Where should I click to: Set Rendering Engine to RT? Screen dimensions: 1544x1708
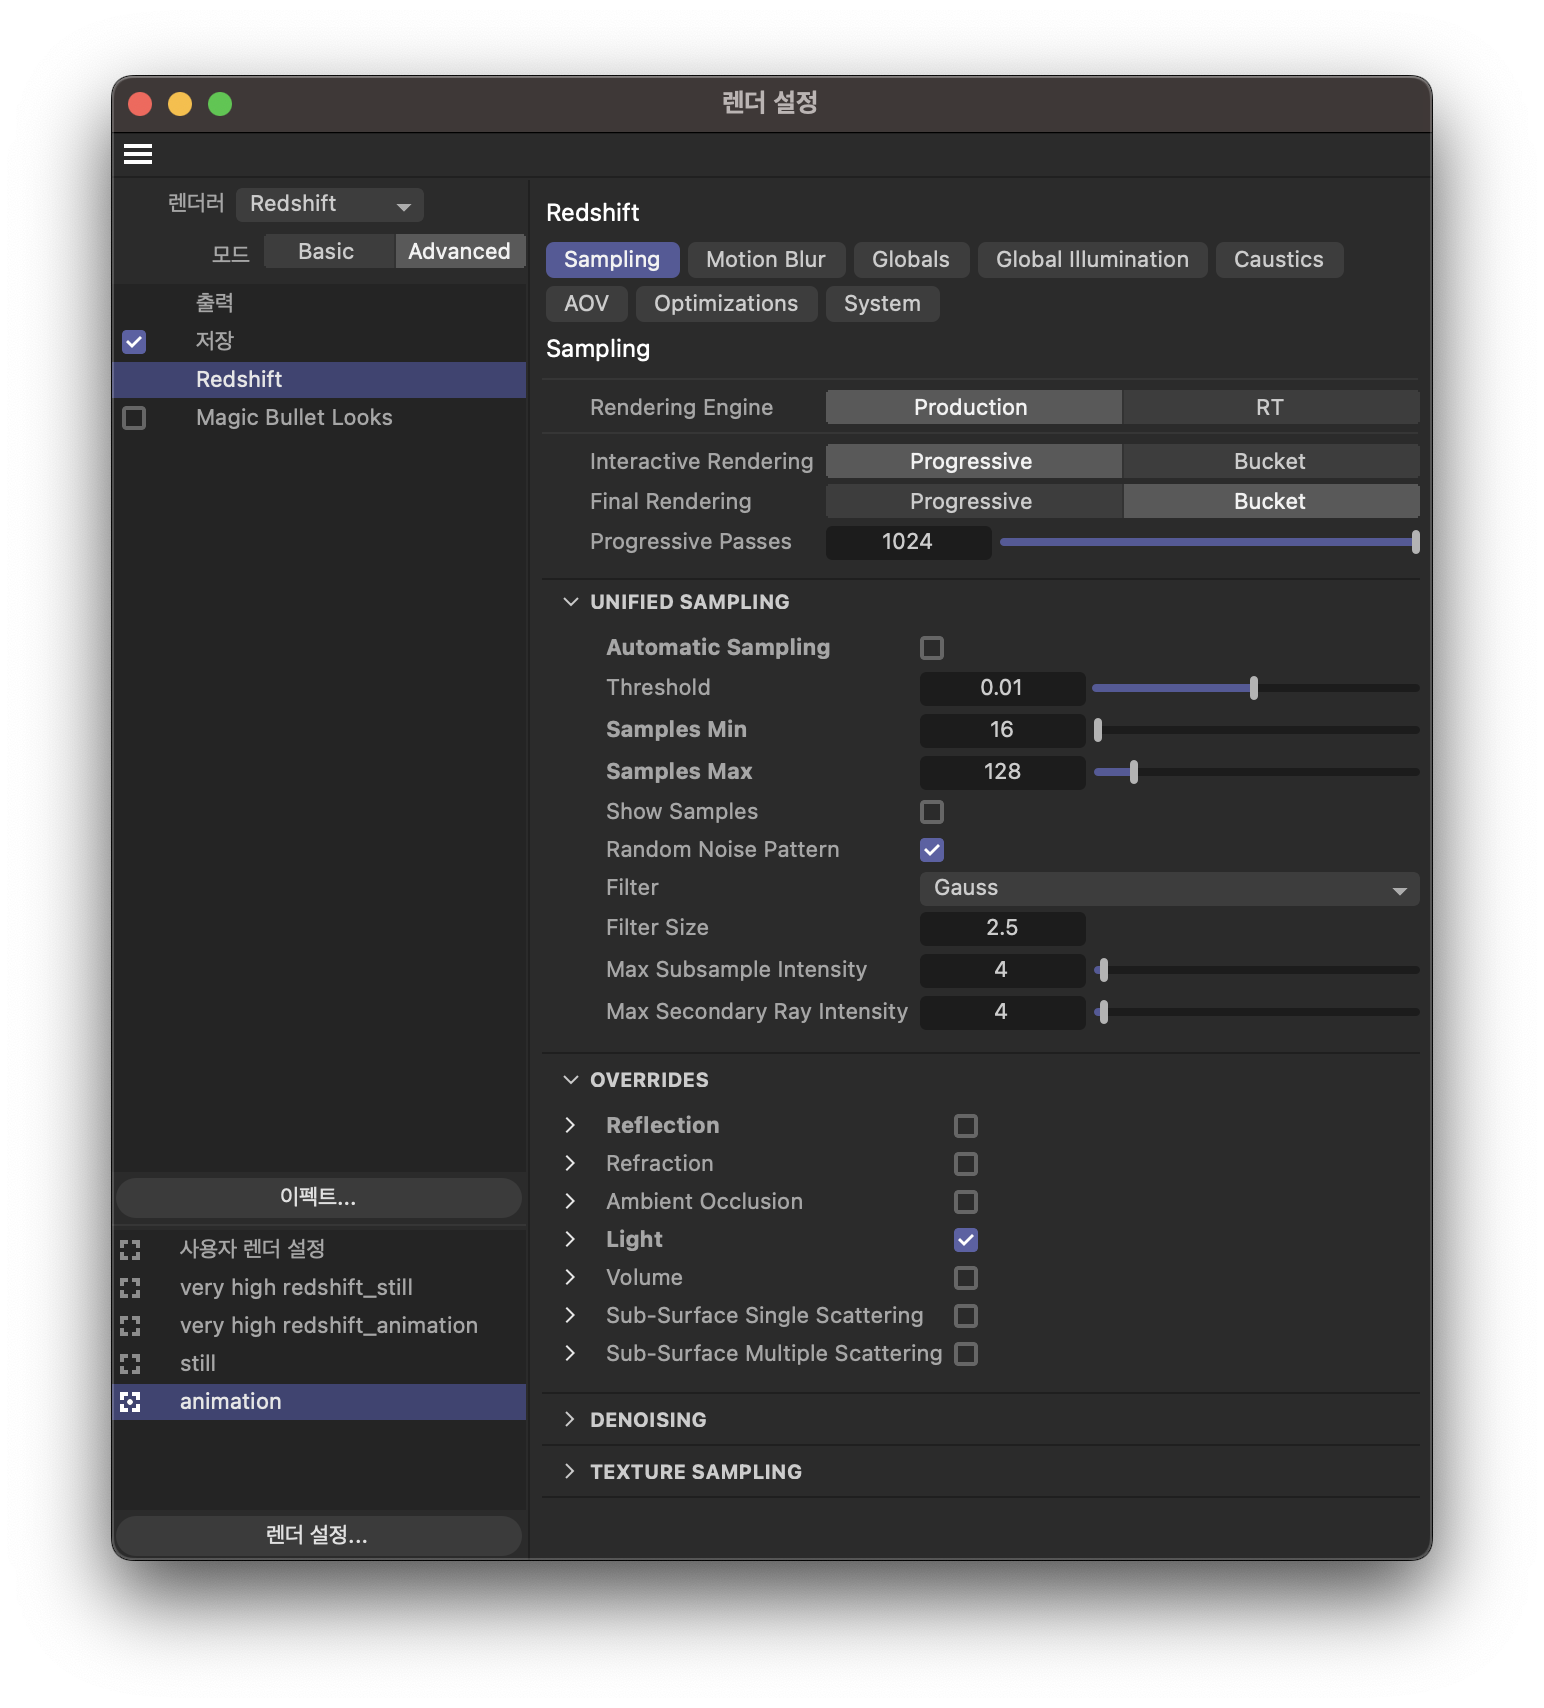tap(1271, 407)
